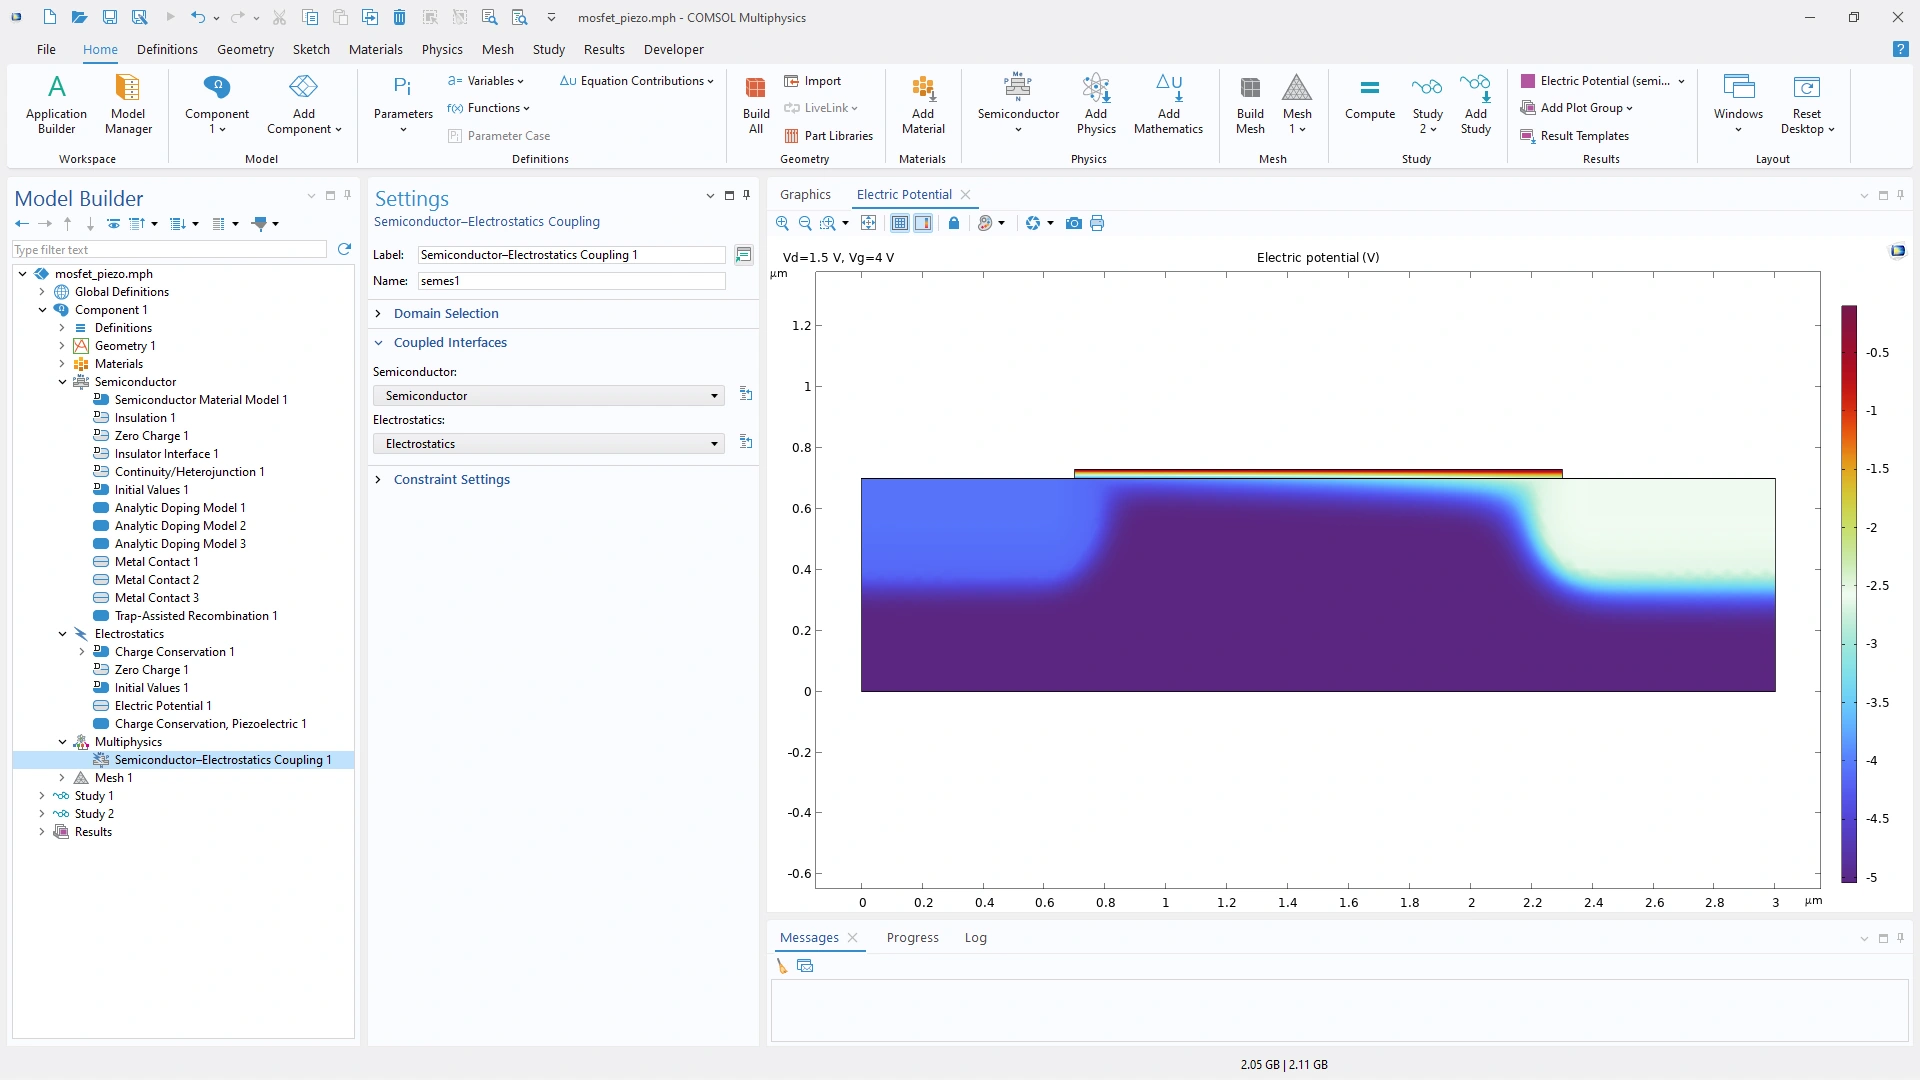This screenshot has width=1920, height=1080.
Task: Click the Zoom Extents icon in graphics toolbar
Action: (868, 223)
